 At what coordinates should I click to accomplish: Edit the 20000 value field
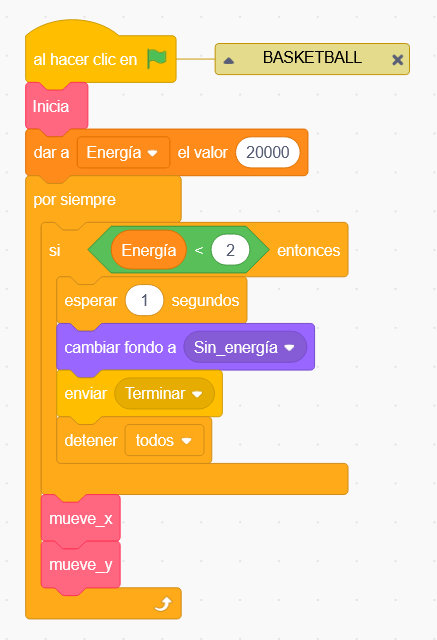coord(268,152)
